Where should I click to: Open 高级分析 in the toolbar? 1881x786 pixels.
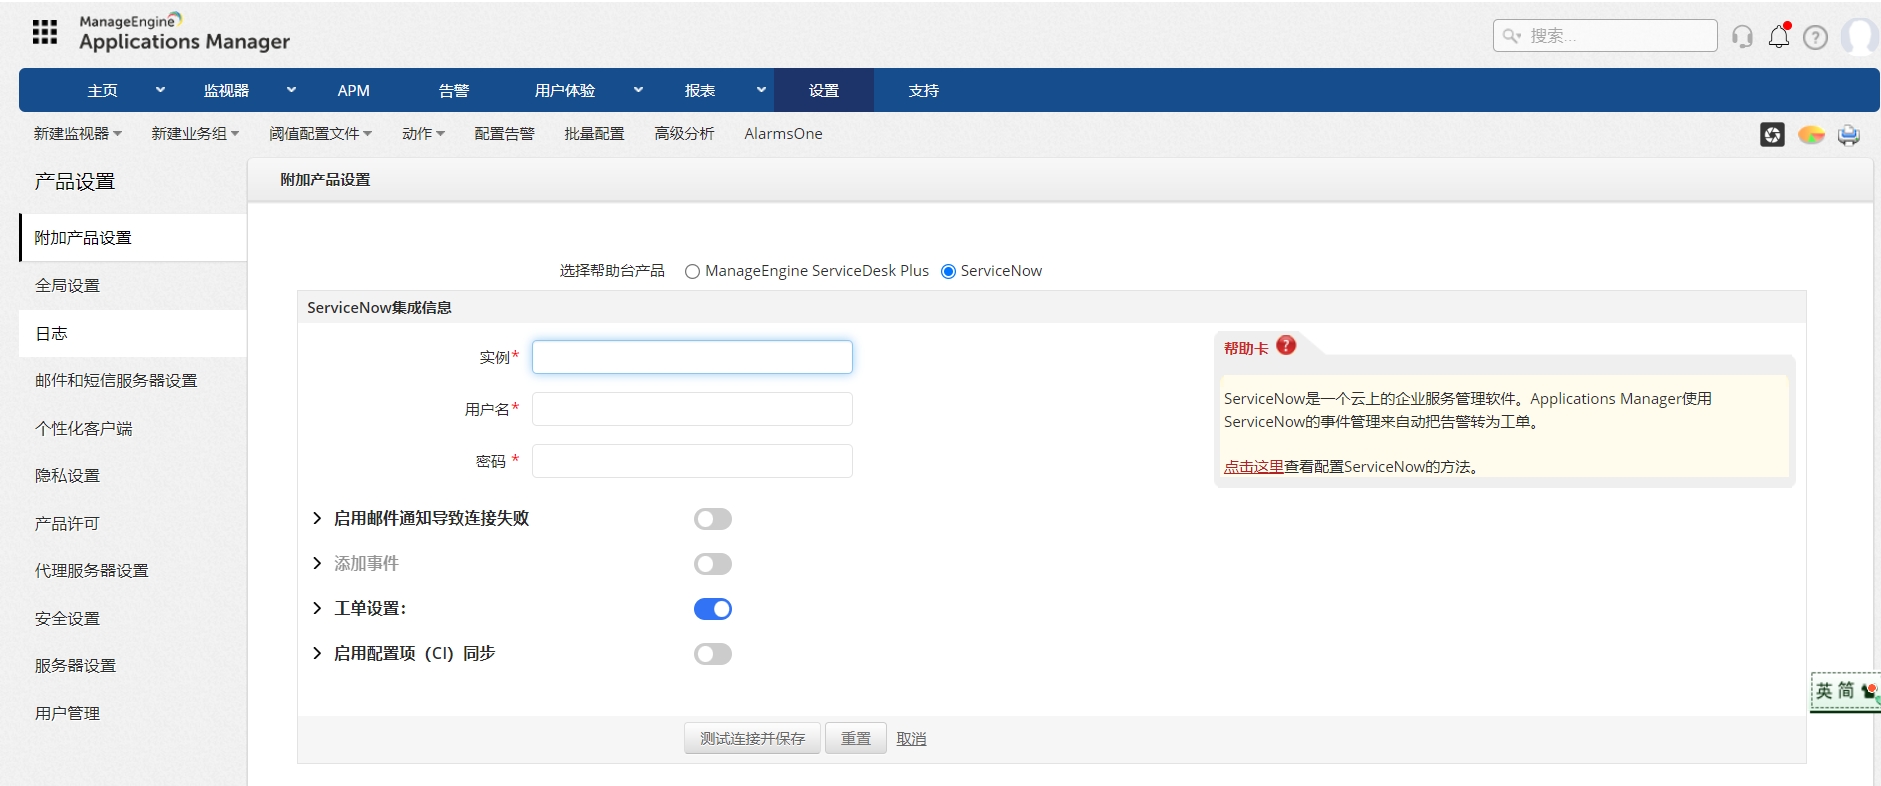(x=684, y=134)
